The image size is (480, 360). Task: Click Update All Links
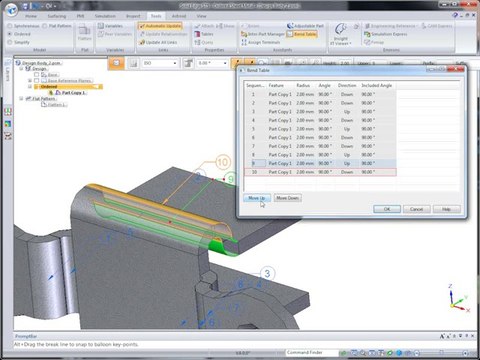(x=158, y=42)
